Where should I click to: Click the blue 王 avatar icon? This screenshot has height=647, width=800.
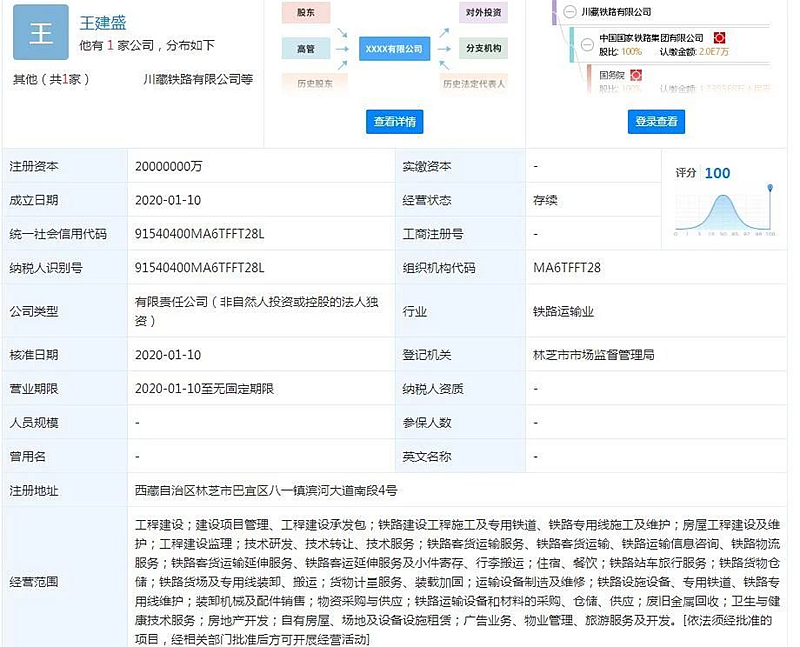point(41,33)
